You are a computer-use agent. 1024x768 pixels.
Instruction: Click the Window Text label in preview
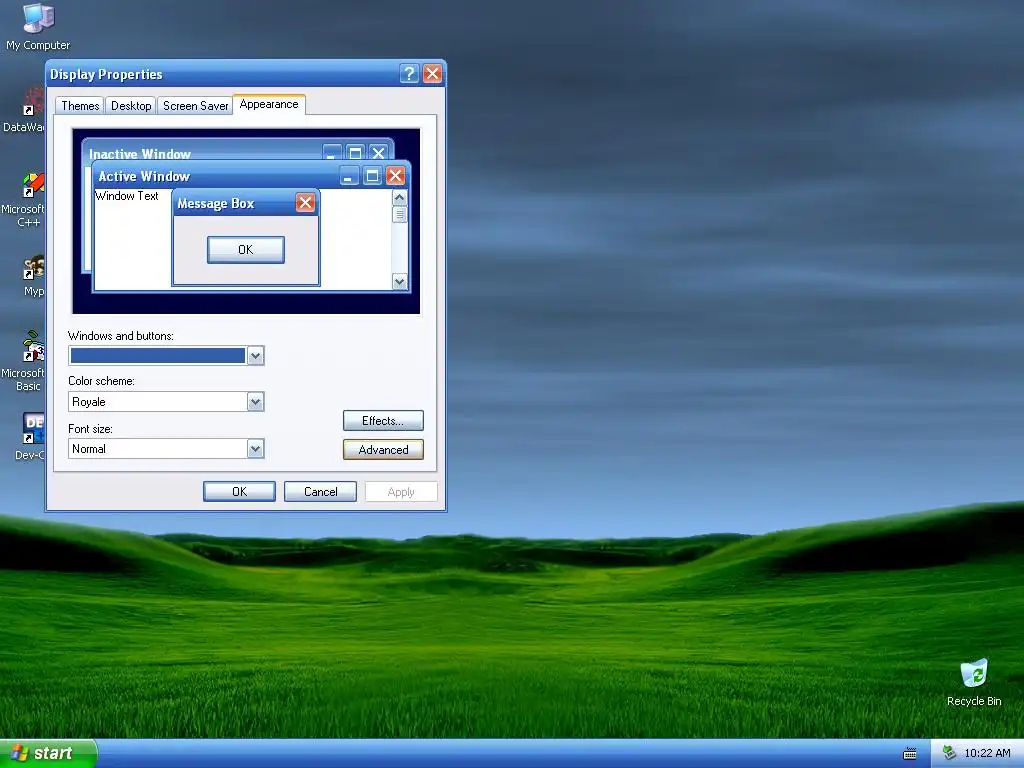[127, 196]
